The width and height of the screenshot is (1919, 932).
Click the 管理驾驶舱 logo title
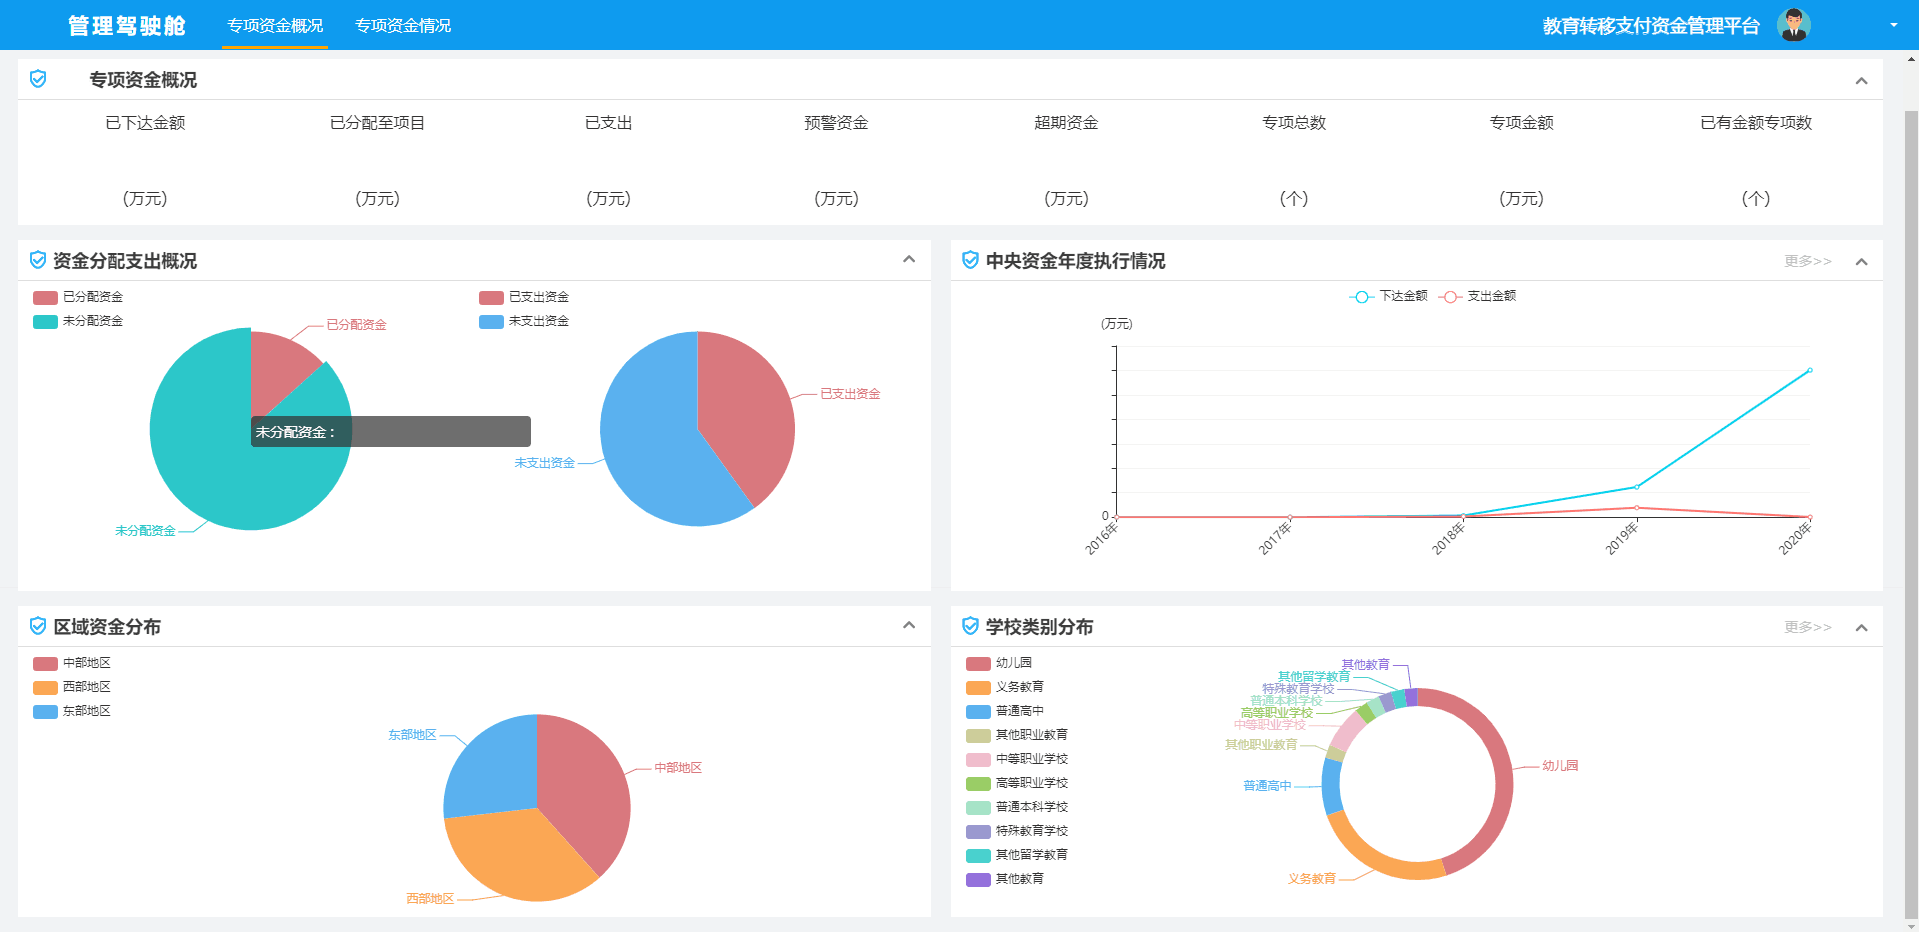126,26
